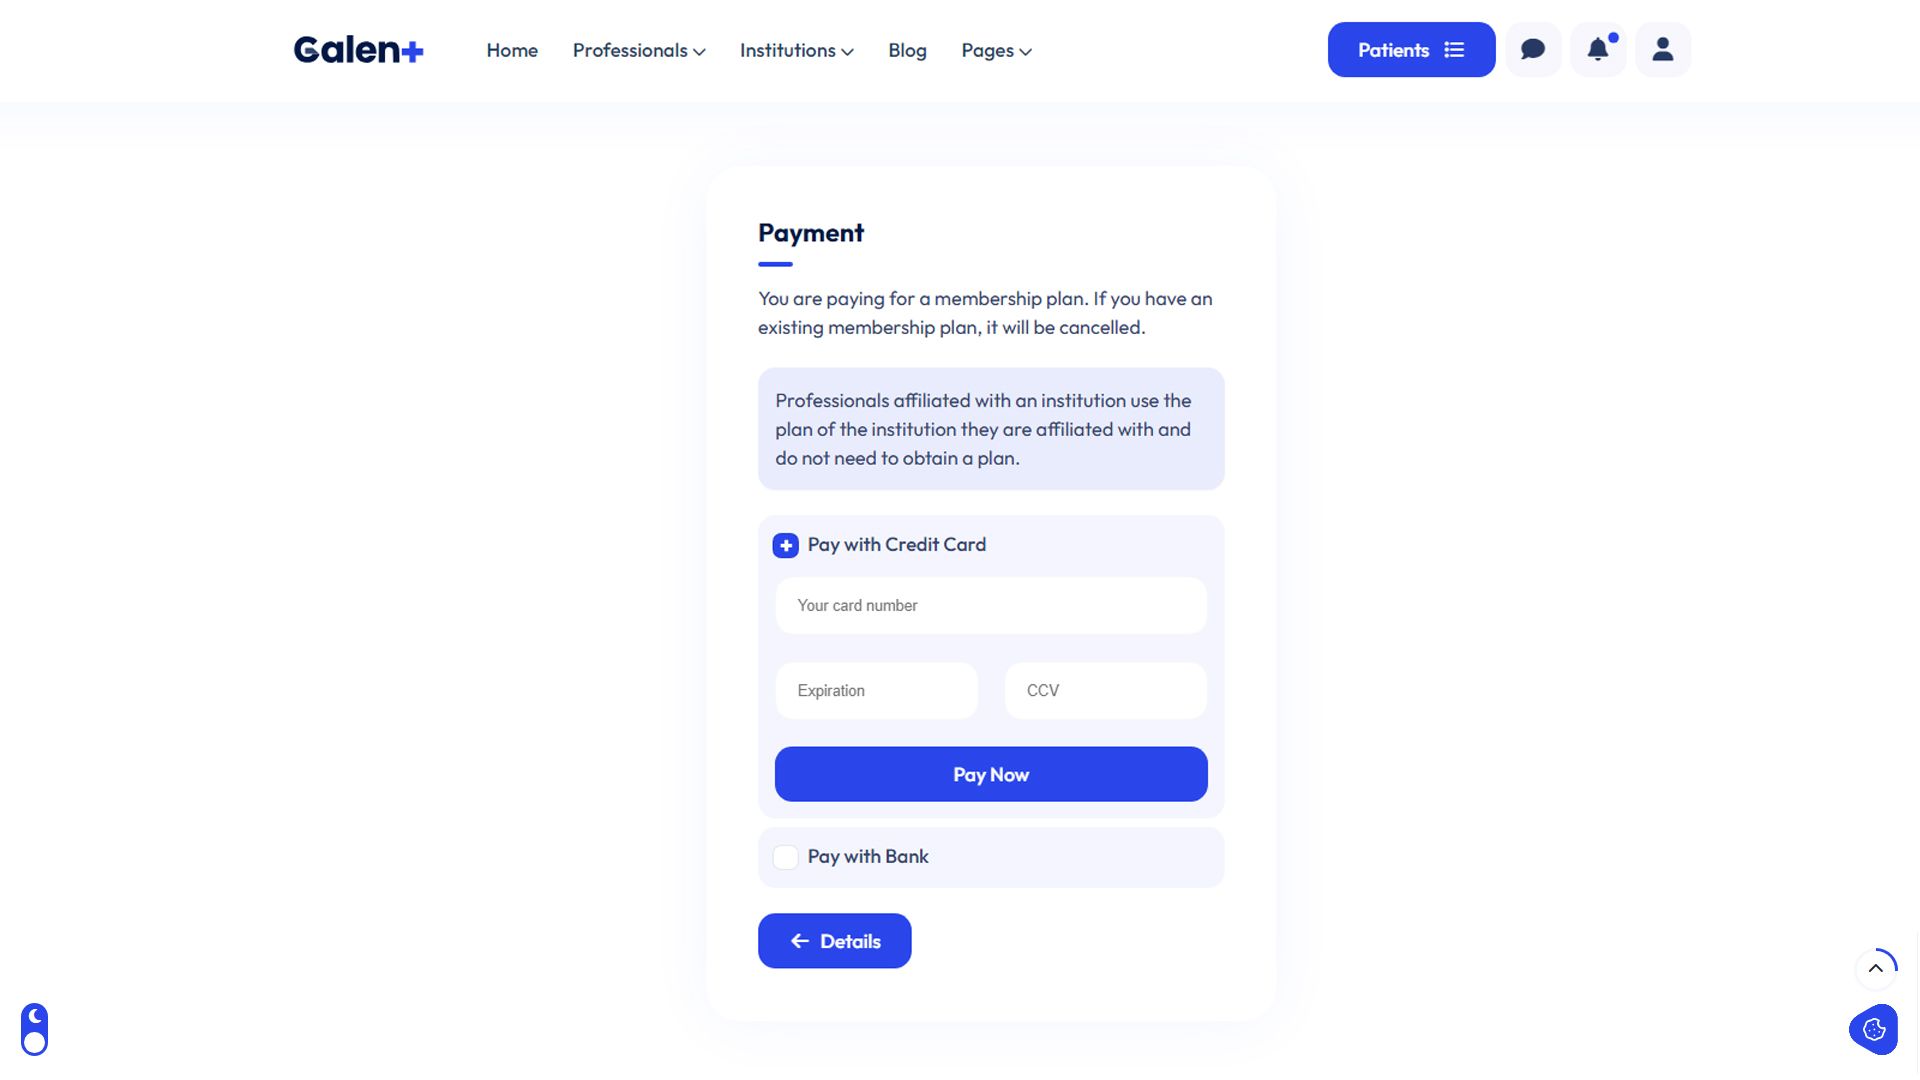1920x1080 pixels.
Task: Click the list icon in the Patients button
Action: (1455, 50)
